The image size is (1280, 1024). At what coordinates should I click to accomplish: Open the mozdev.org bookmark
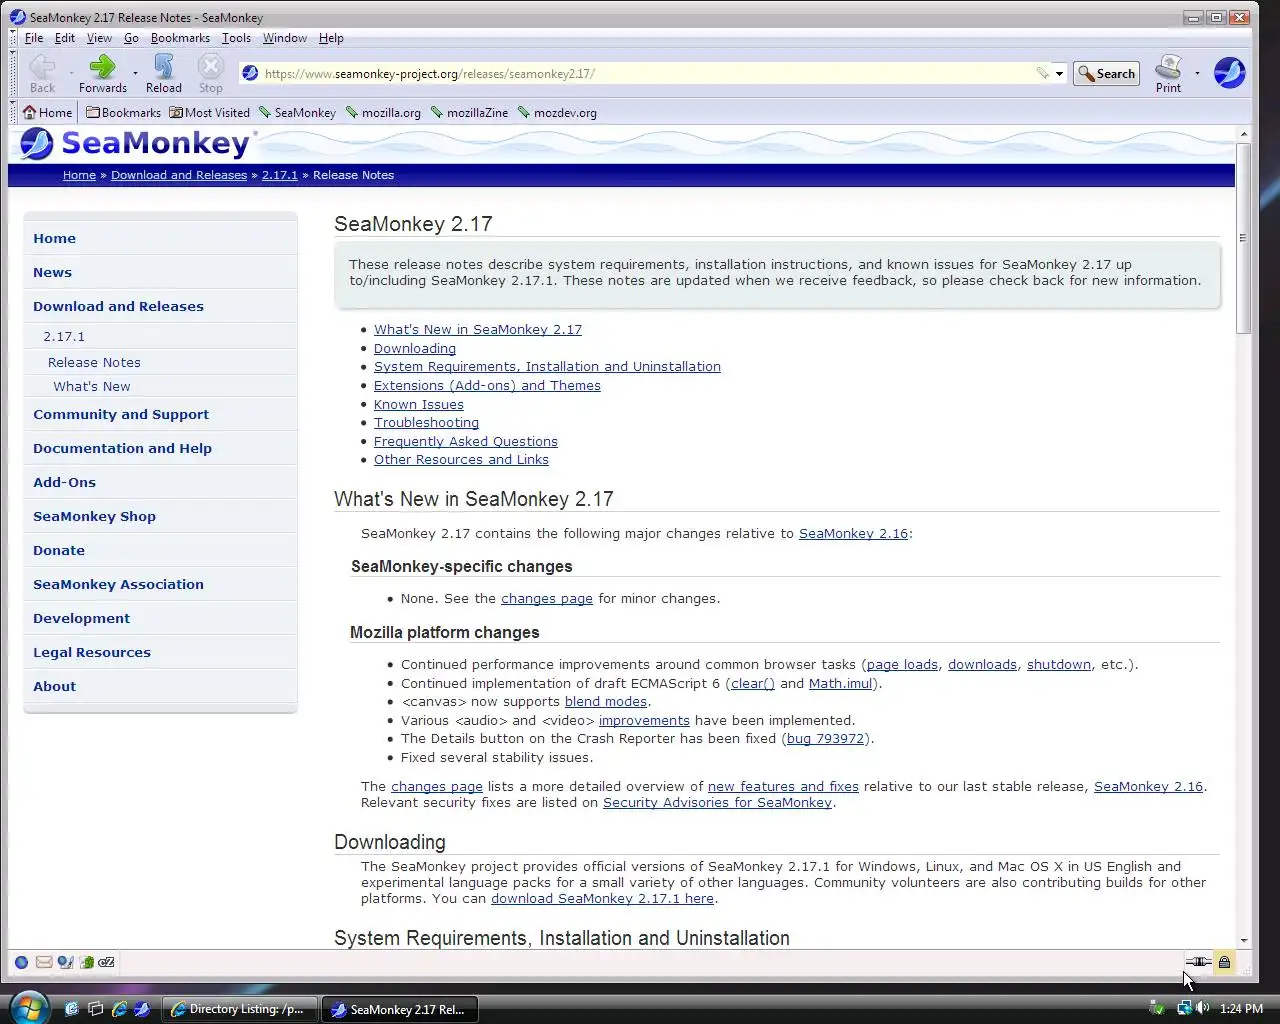[557, 112]
